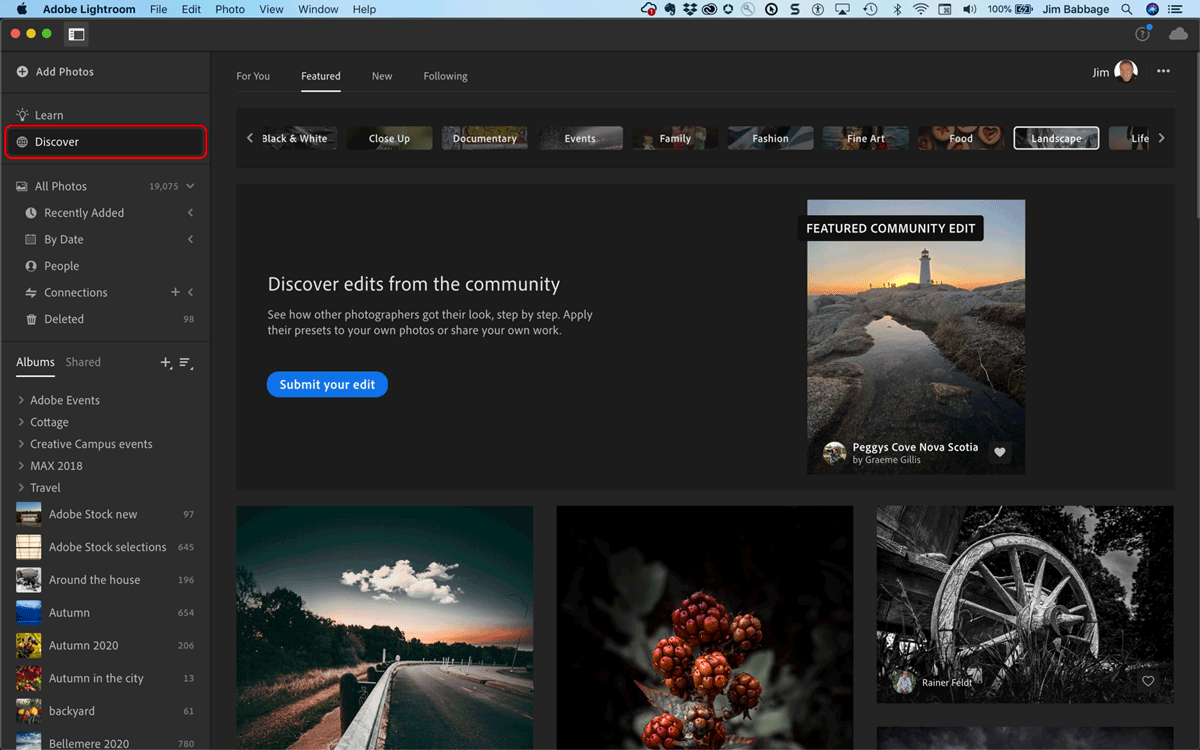
Task: Select the Black & White category
Action: point(298,139)
